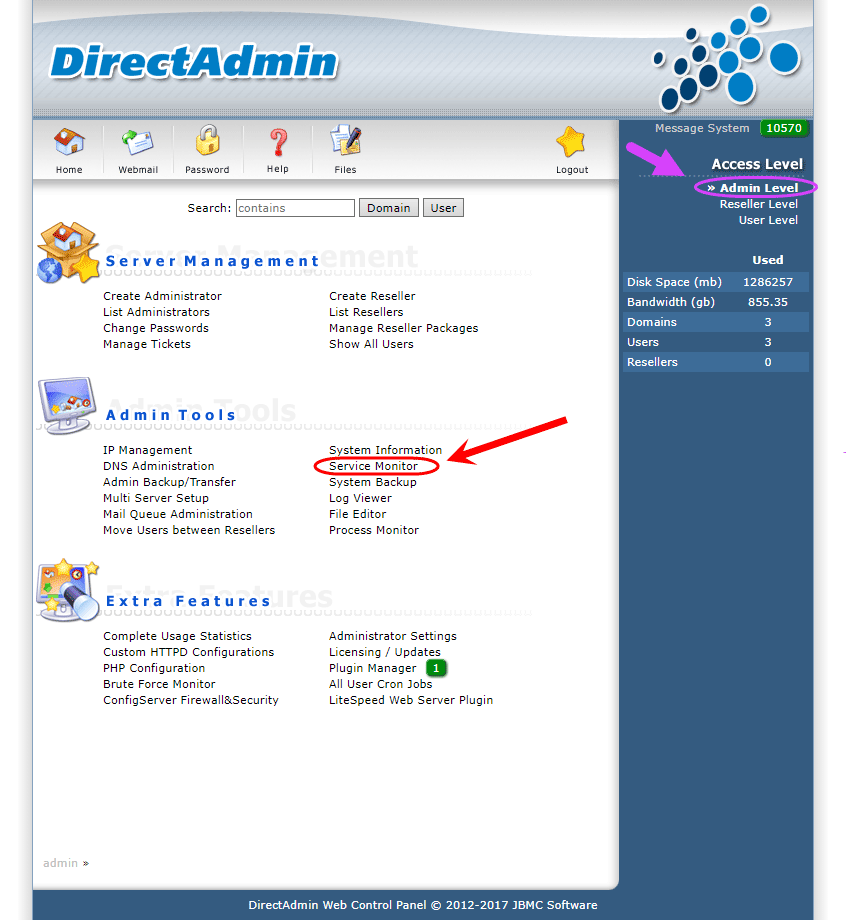The height and width of the screenshot is (920, 846).
Task: Open Log Viewer
Action: coord(360,498)
